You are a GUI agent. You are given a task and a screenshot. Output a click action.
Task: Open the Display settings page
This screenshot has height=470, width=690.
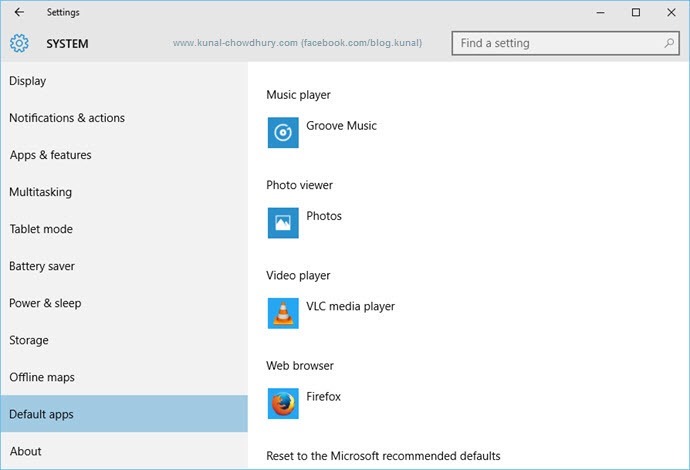coord(124,81)
